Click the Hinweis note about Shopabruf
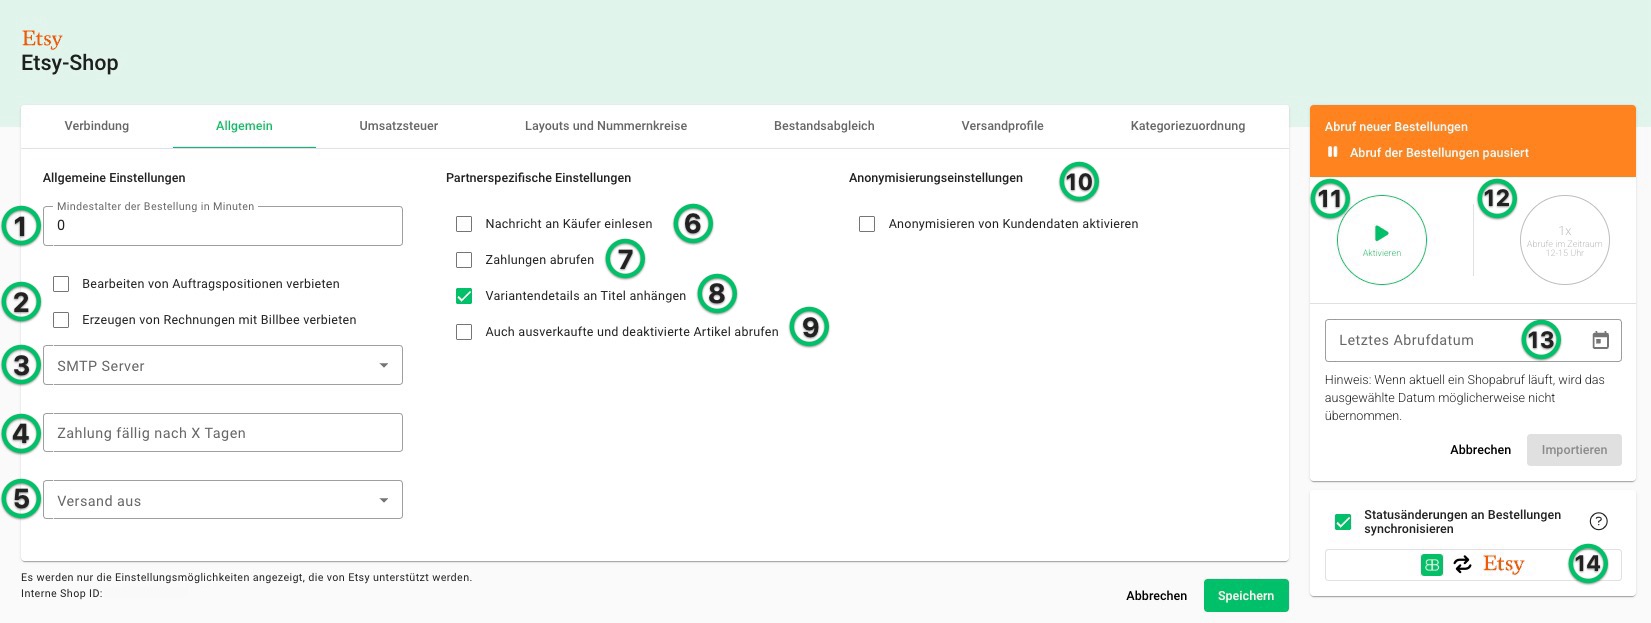The height and width of the screenshot is (623, 1651). [1465, 398]
